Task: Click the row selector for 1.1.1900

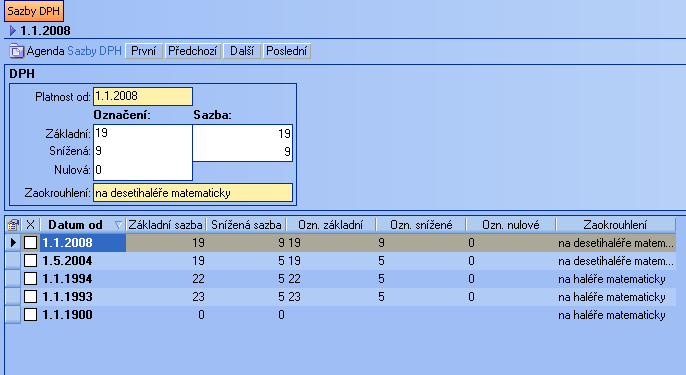Action: (x=13, y=315)
